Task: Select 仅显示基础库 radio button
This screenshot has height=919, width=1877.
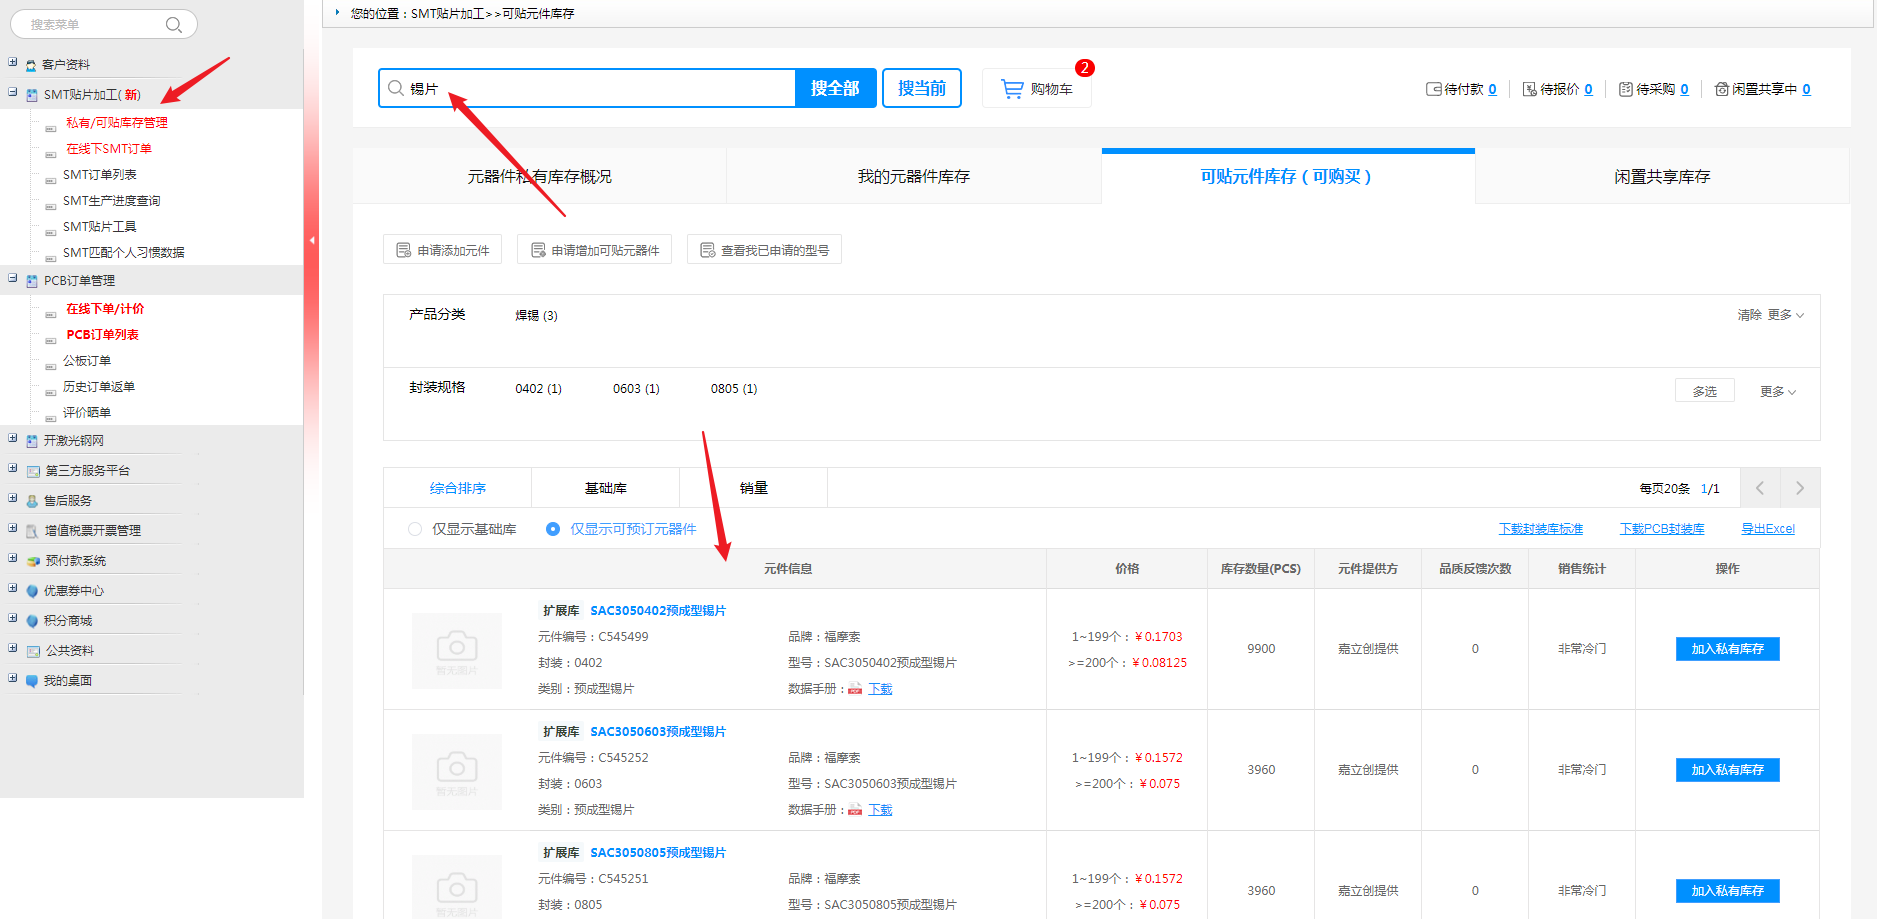Action: (x=415, y=529)
